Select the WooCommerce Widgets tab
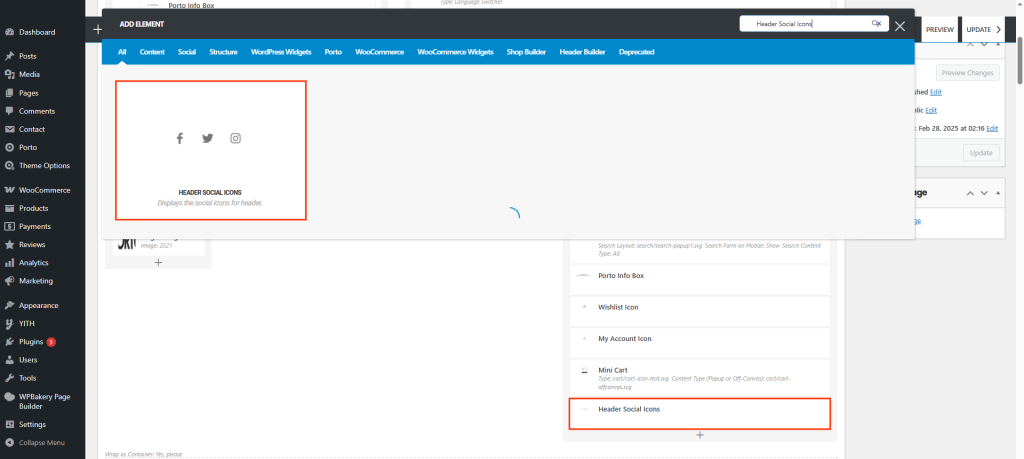 tap(455, 51)
